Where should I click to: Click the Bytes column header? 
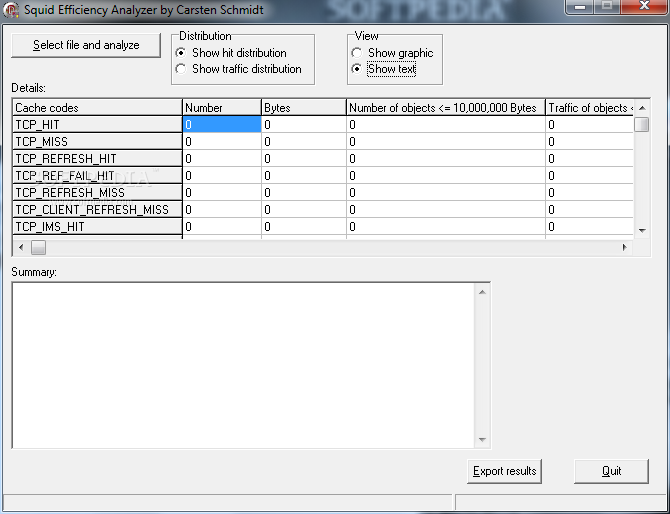[x=304, y=108]
